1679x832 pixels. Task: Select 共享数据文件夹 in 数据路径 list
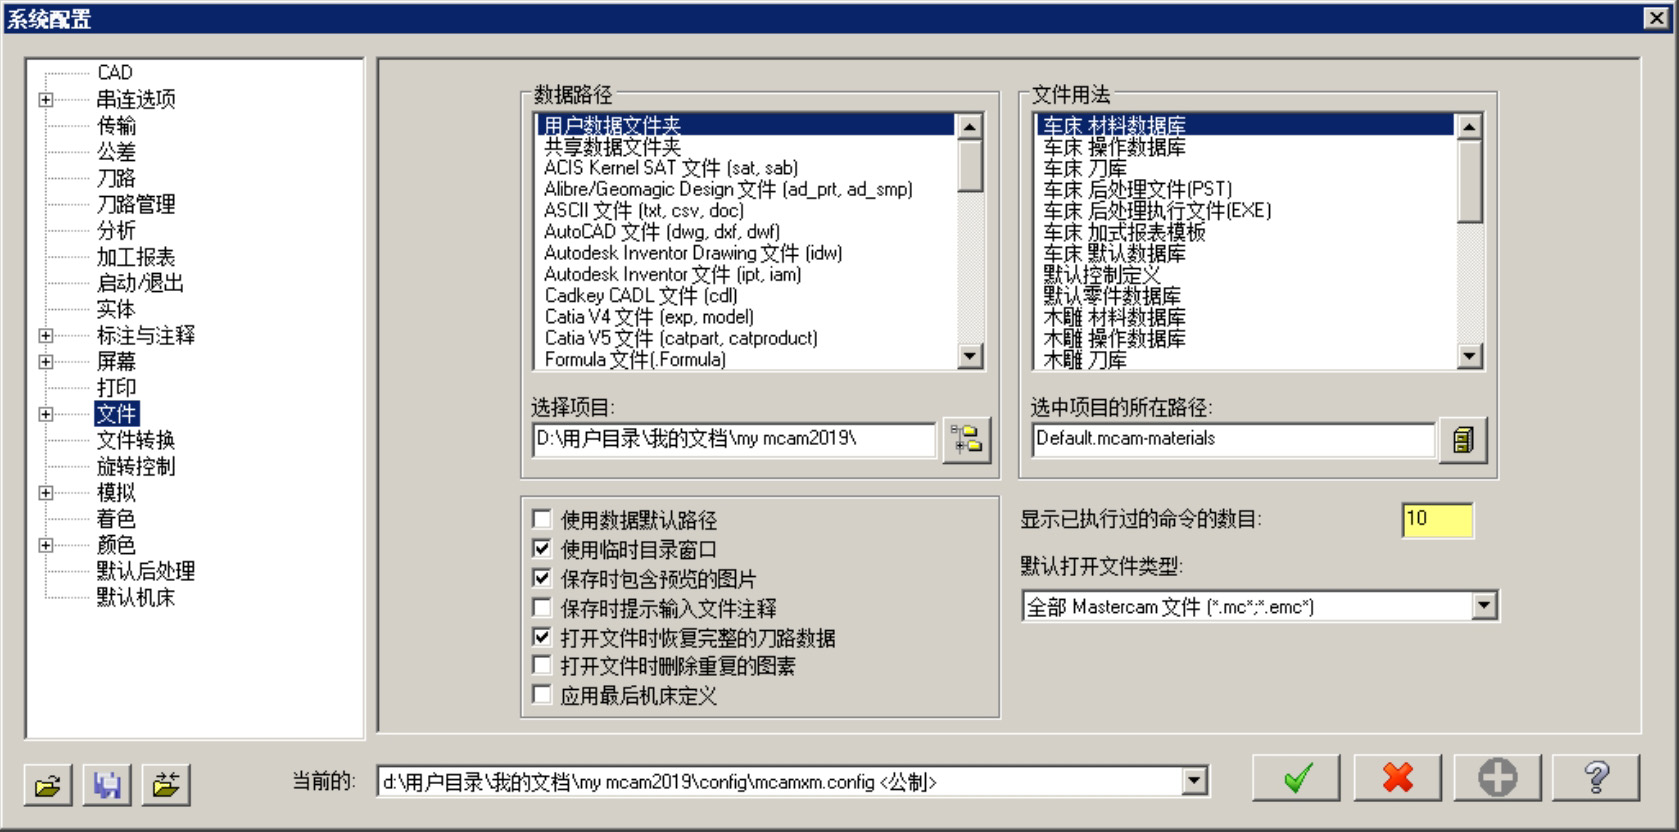[x=612, y=147]
